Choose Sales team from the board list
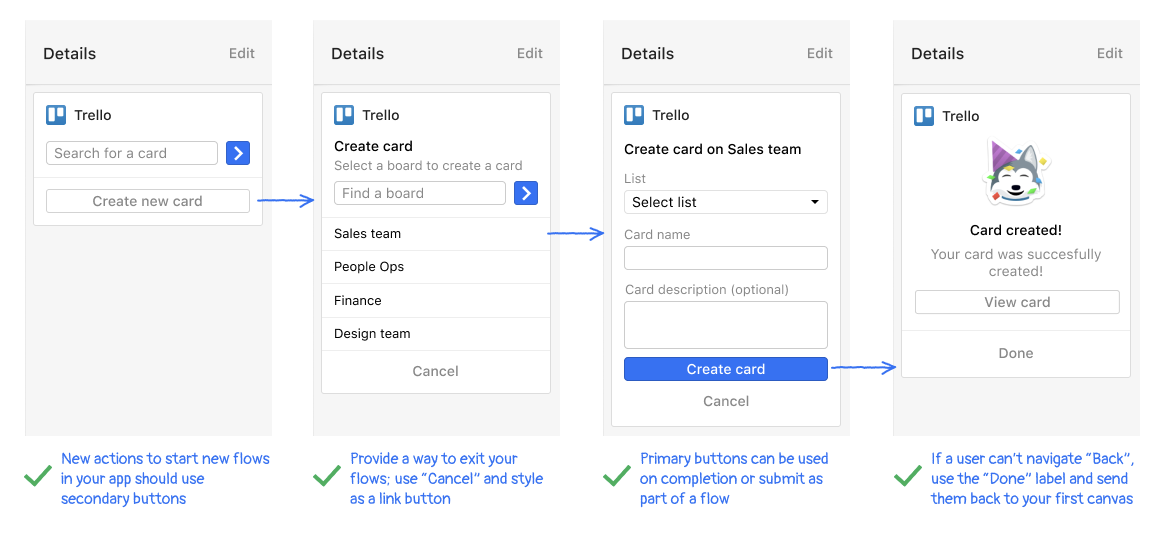1157x533 pixels. [x=435, y=234]
